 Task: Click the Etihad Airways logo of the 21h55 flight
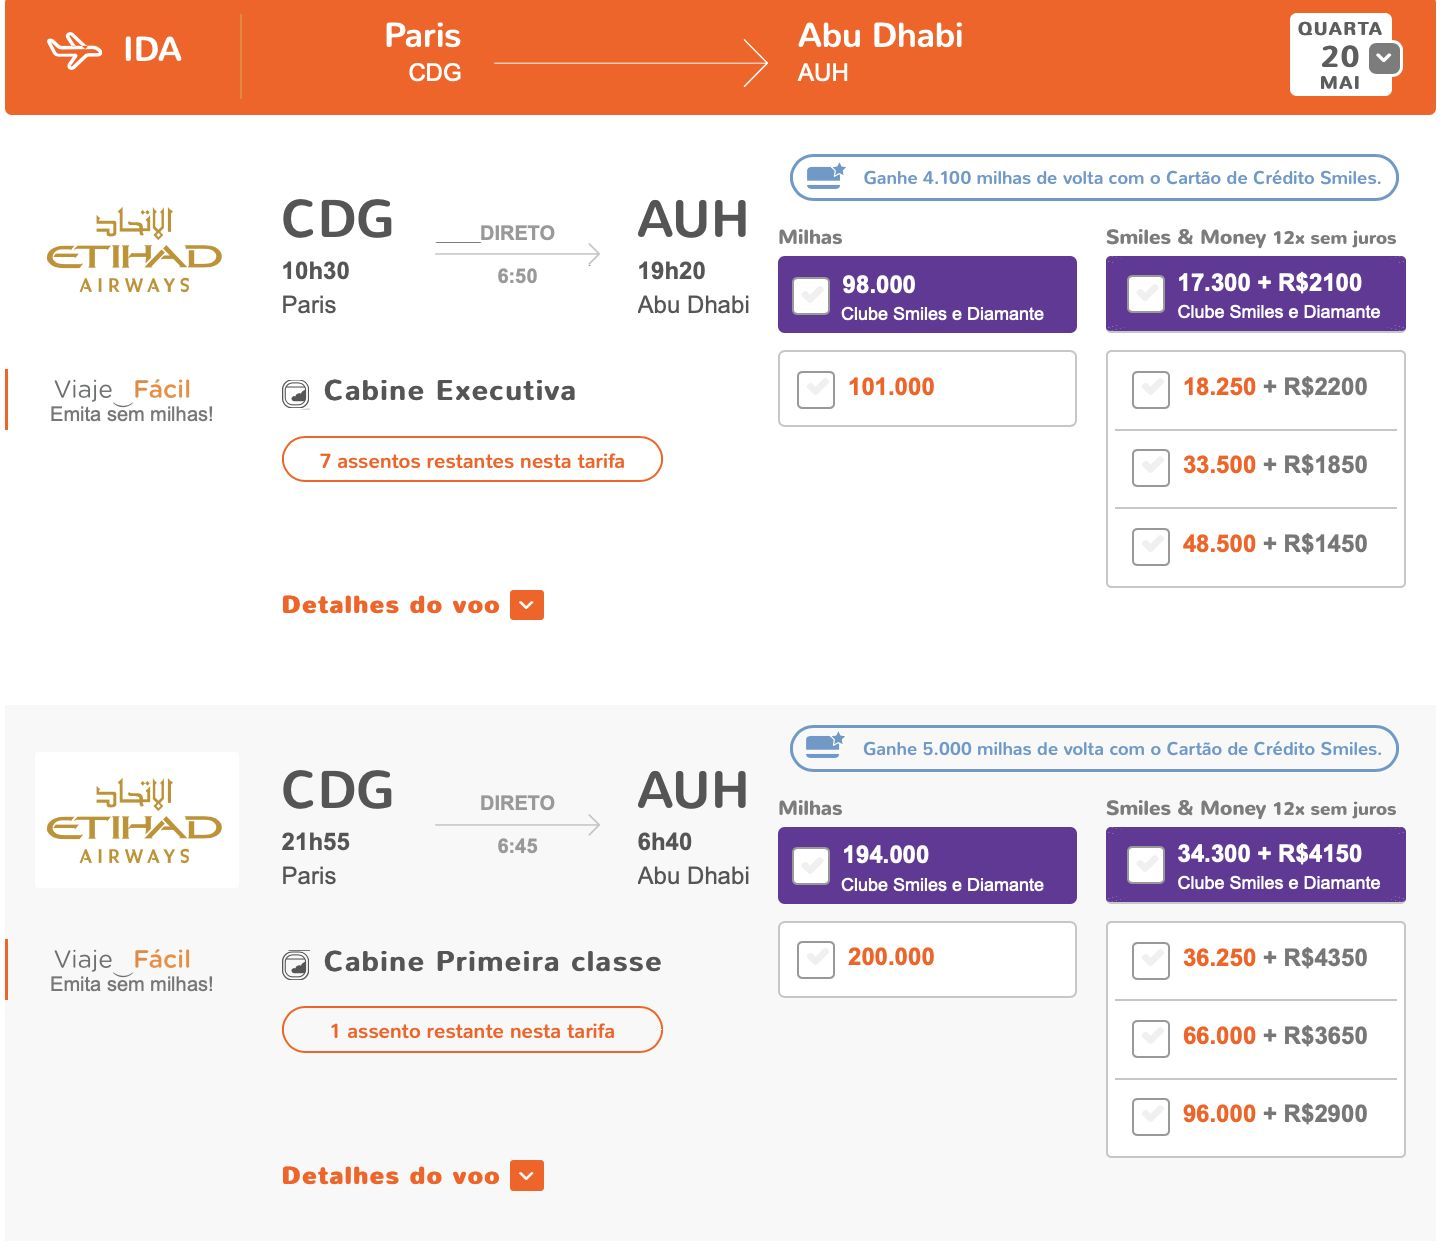pos(135,821)
